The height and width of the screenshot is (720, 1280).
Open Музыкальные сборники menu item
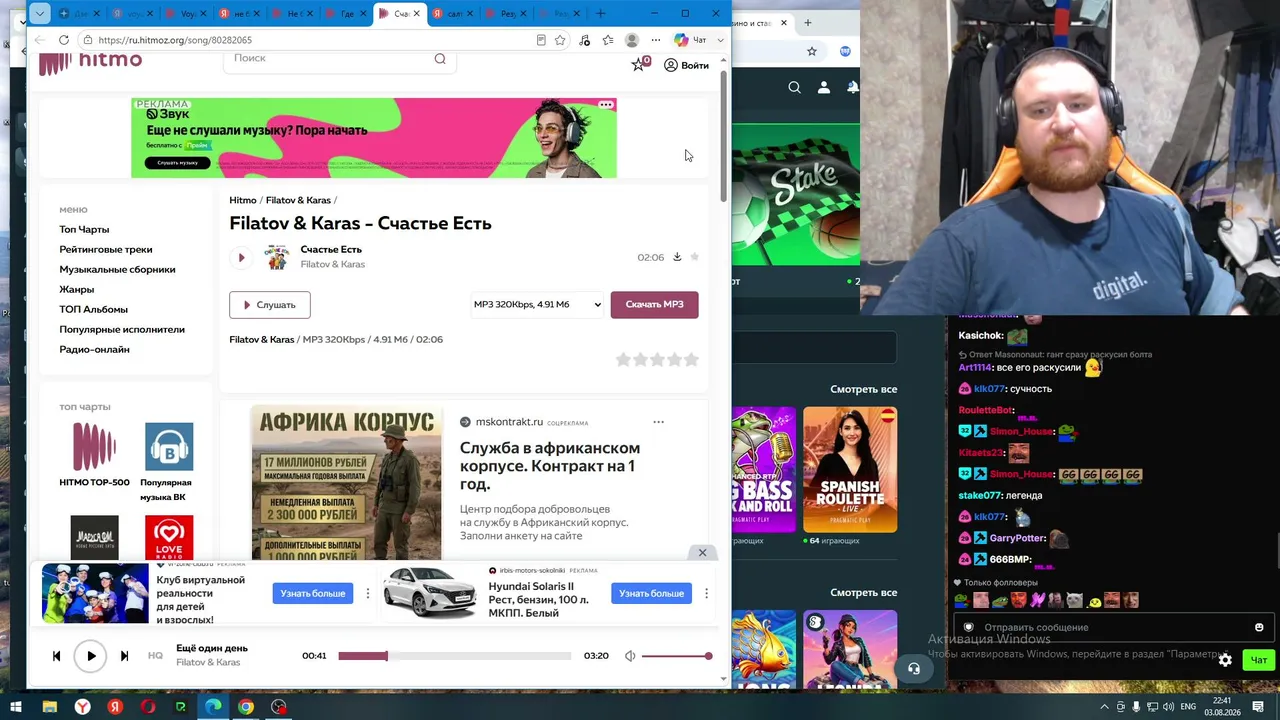pos(117,269)
